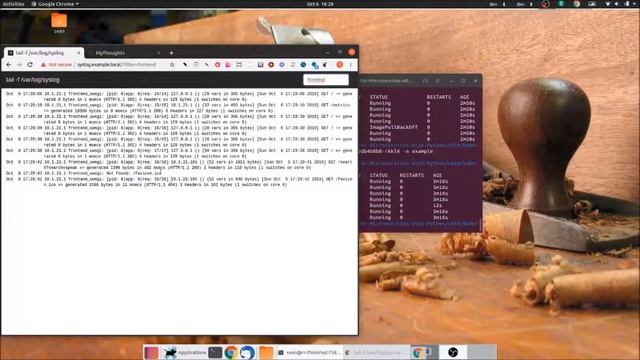Click the OBS tray icon in top bar
The height and width of the screenshot is (360, 640).
click(546, 4)
